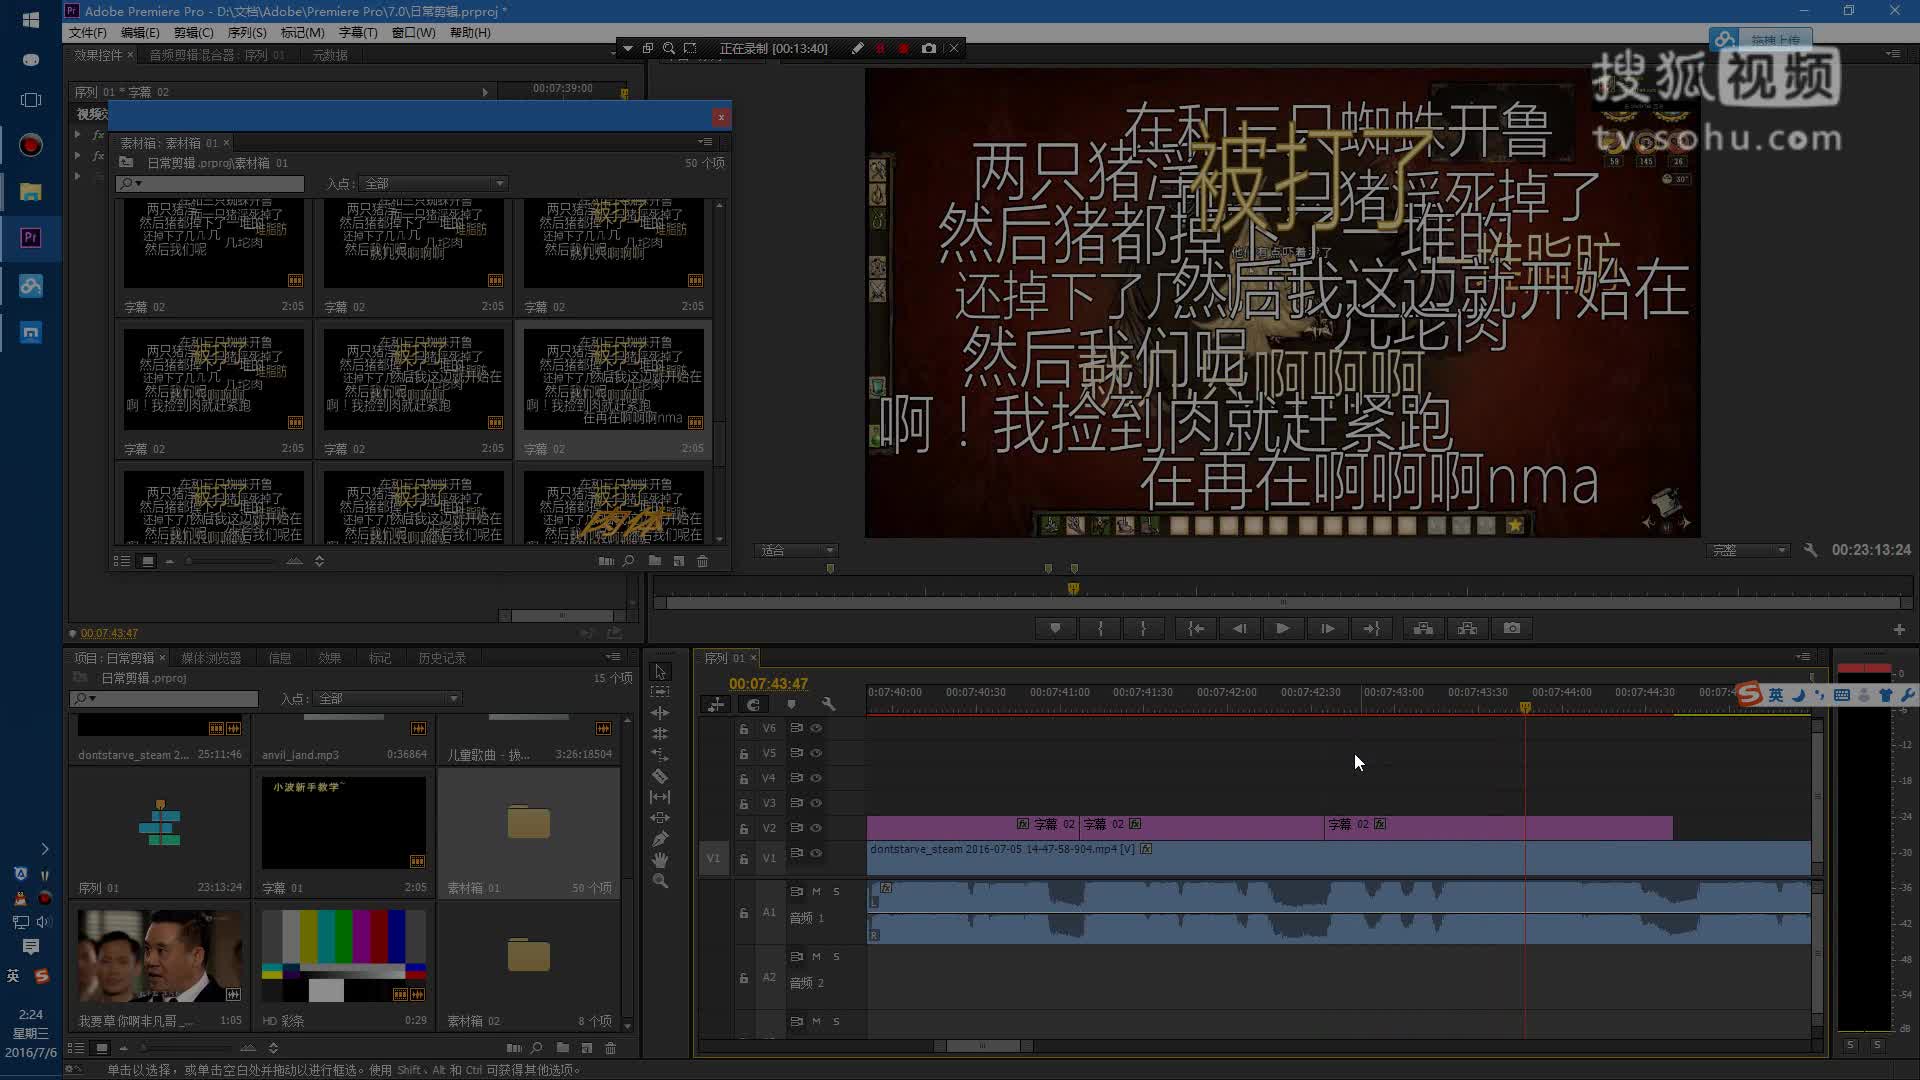Click timeline horizontal zoom scrollbar
The height and width of the screenshot is (1080, 1920).
983,1046
